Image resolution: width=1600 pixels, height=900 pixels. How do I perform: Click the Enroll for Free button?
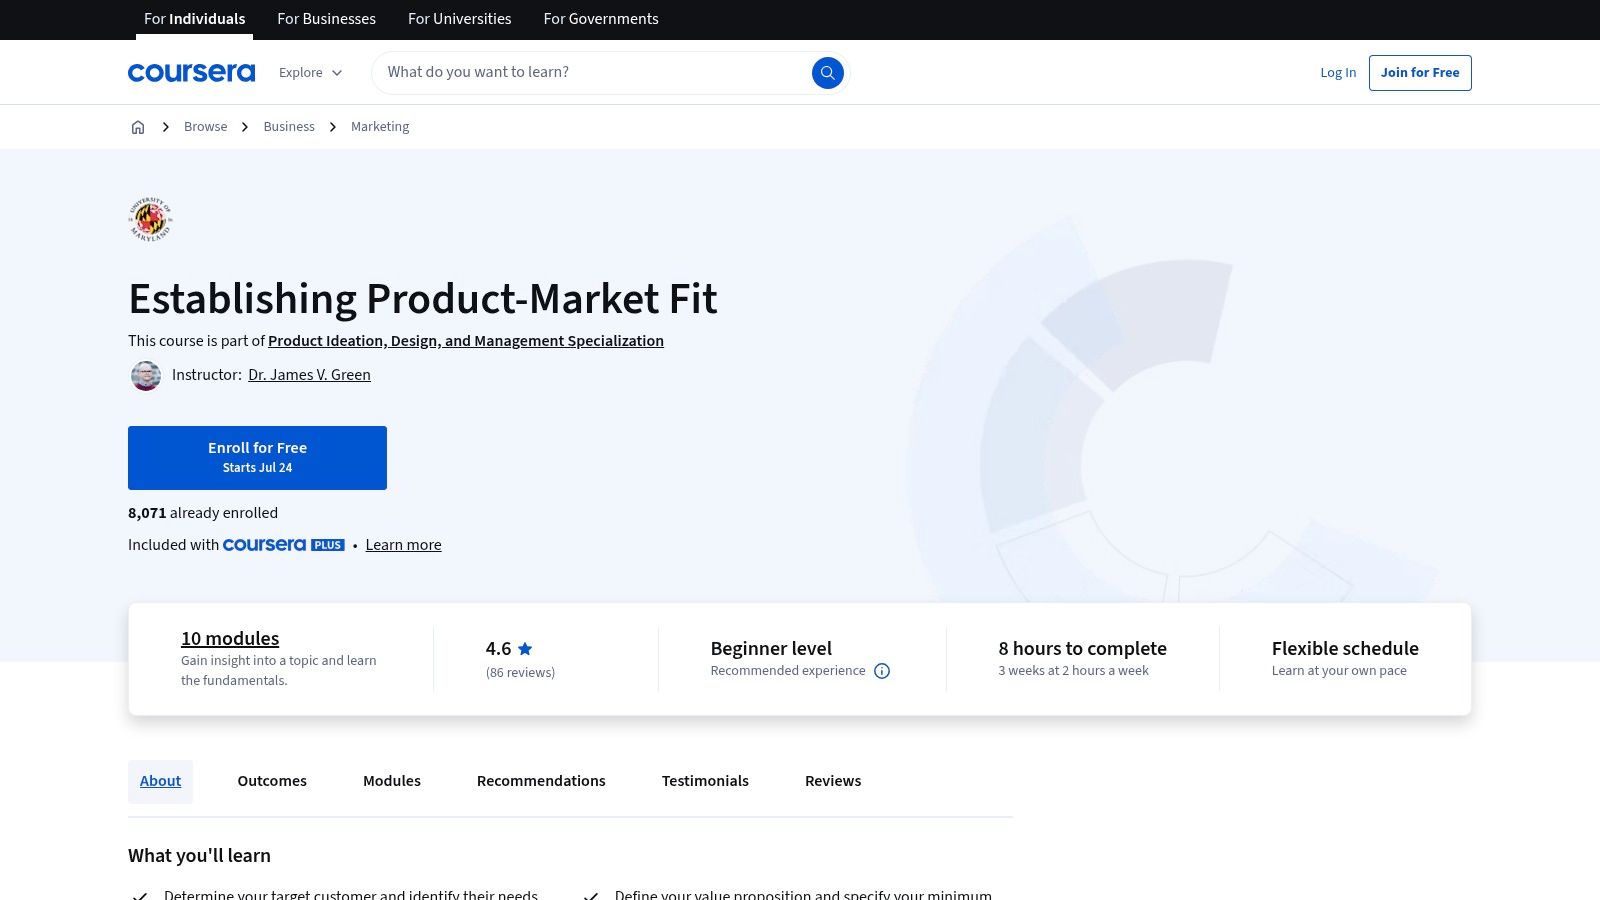(x=257, y=458)
